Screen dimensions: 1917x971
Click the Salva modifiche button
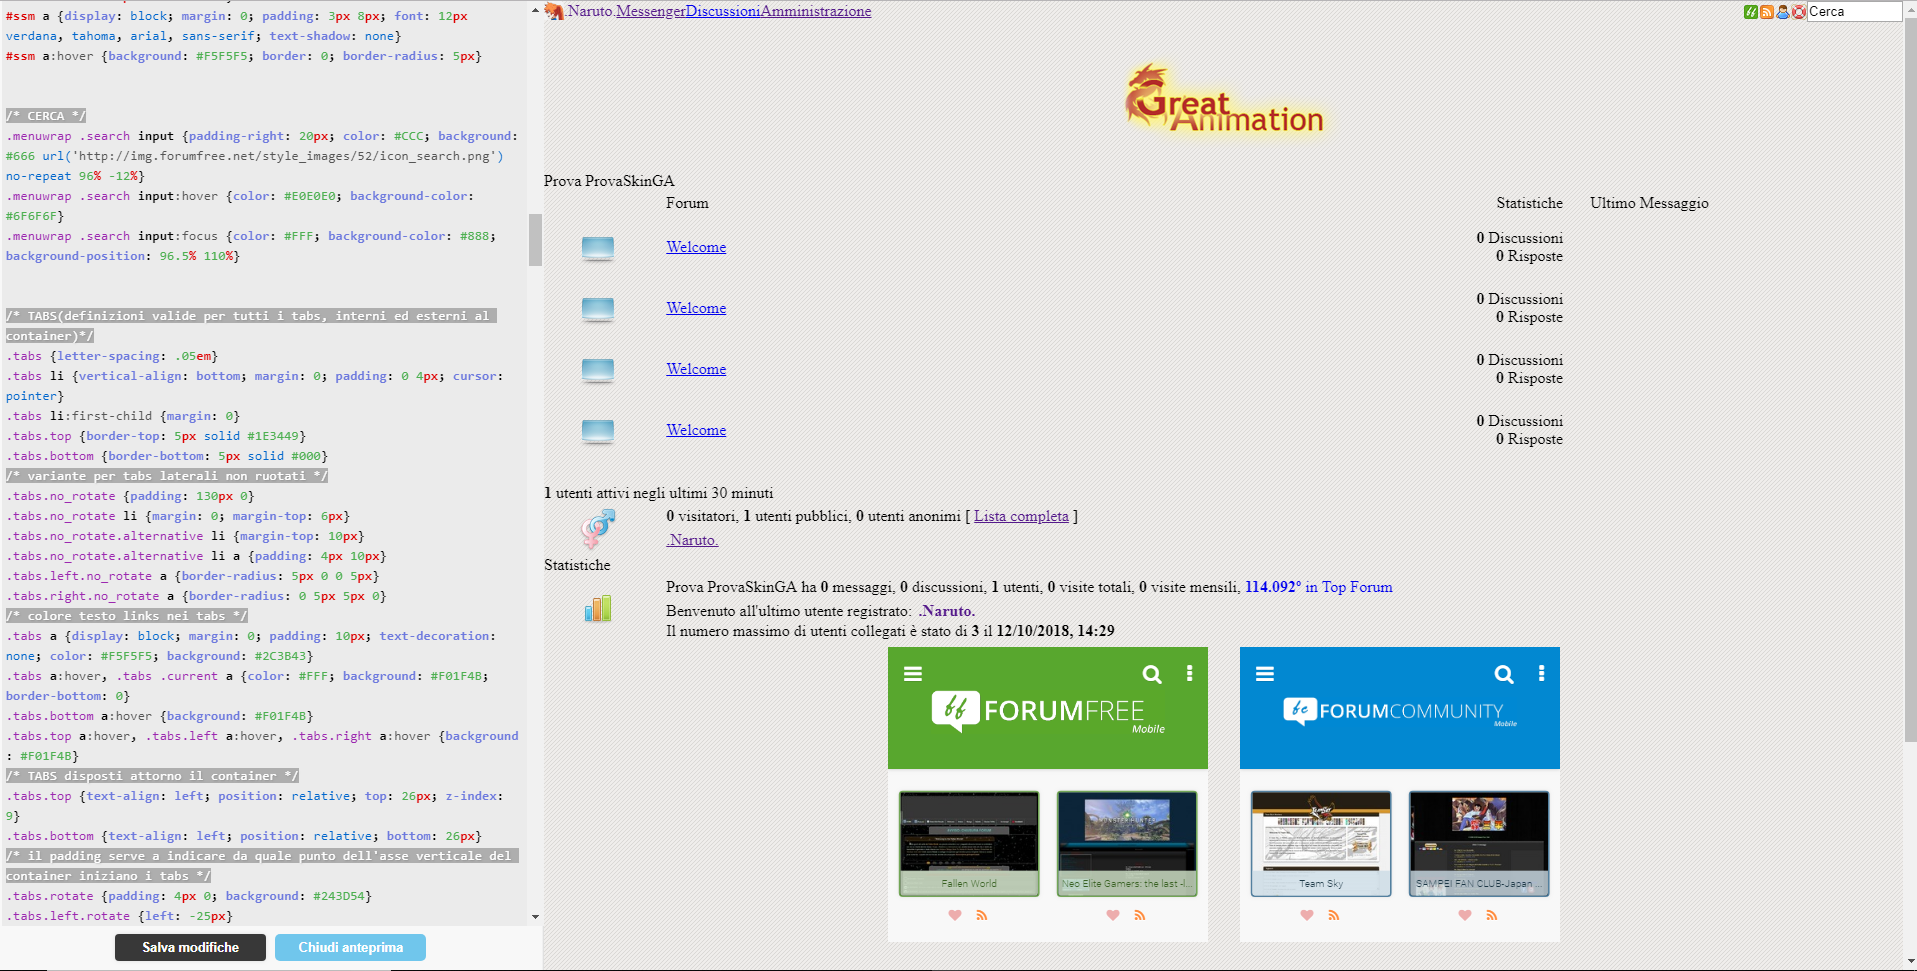pos(190,947)
